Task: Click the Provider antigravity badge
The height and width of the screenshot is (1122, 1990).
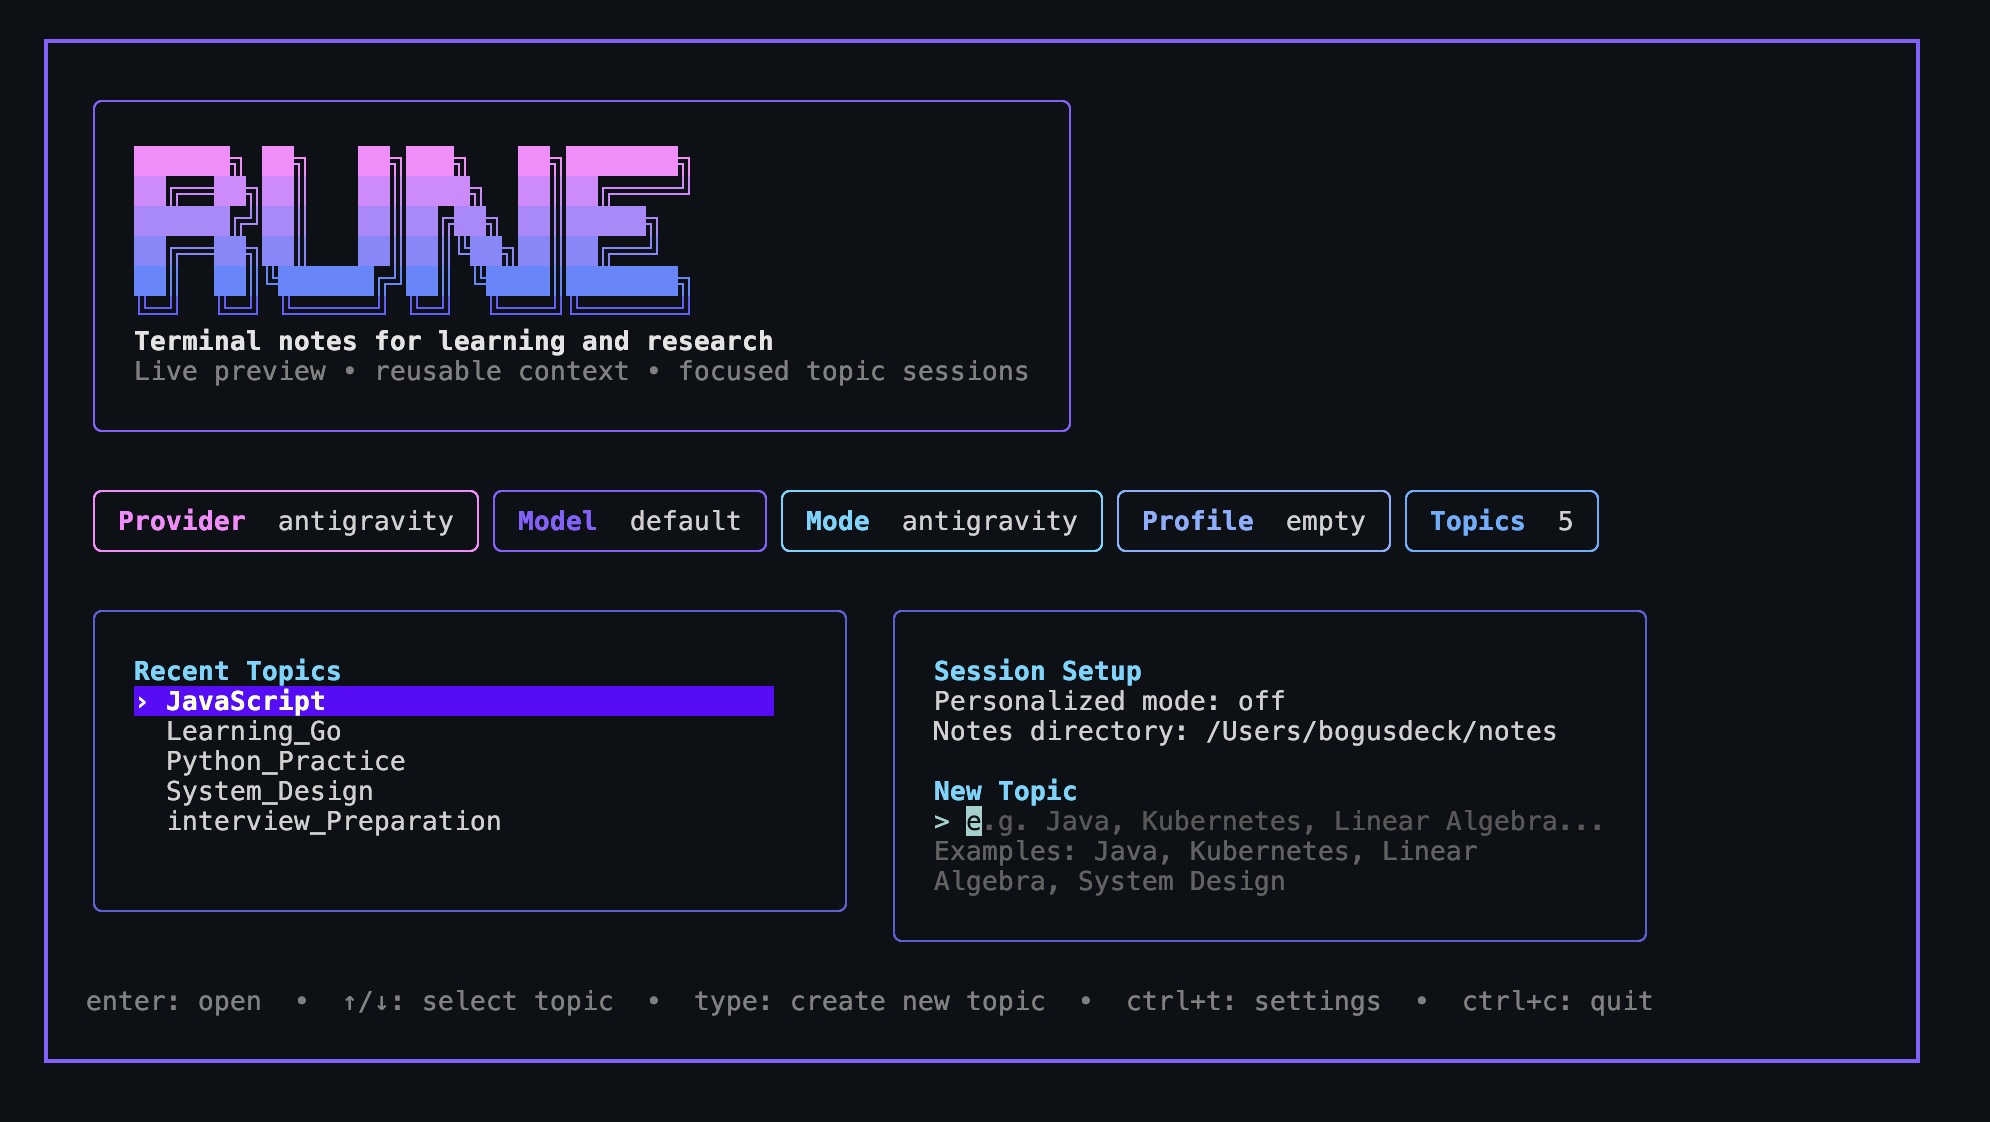Action: (286, 521)
